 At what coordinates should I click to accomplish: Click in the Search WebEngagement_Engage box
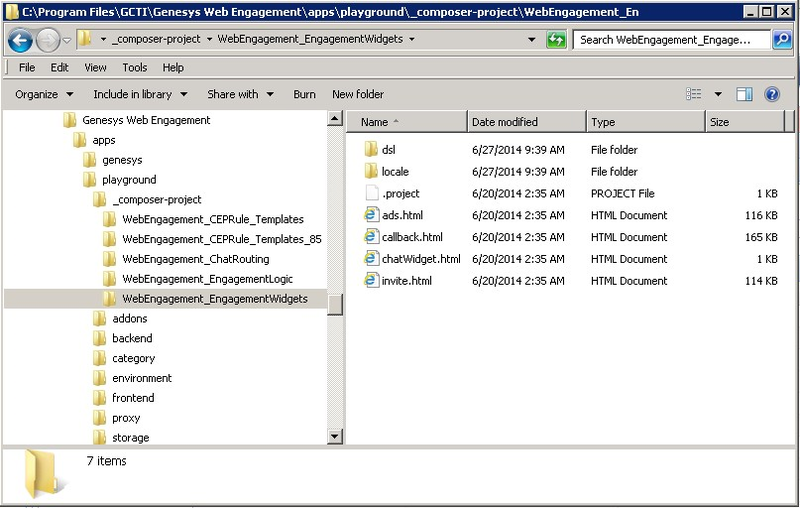tap(671, 40)
